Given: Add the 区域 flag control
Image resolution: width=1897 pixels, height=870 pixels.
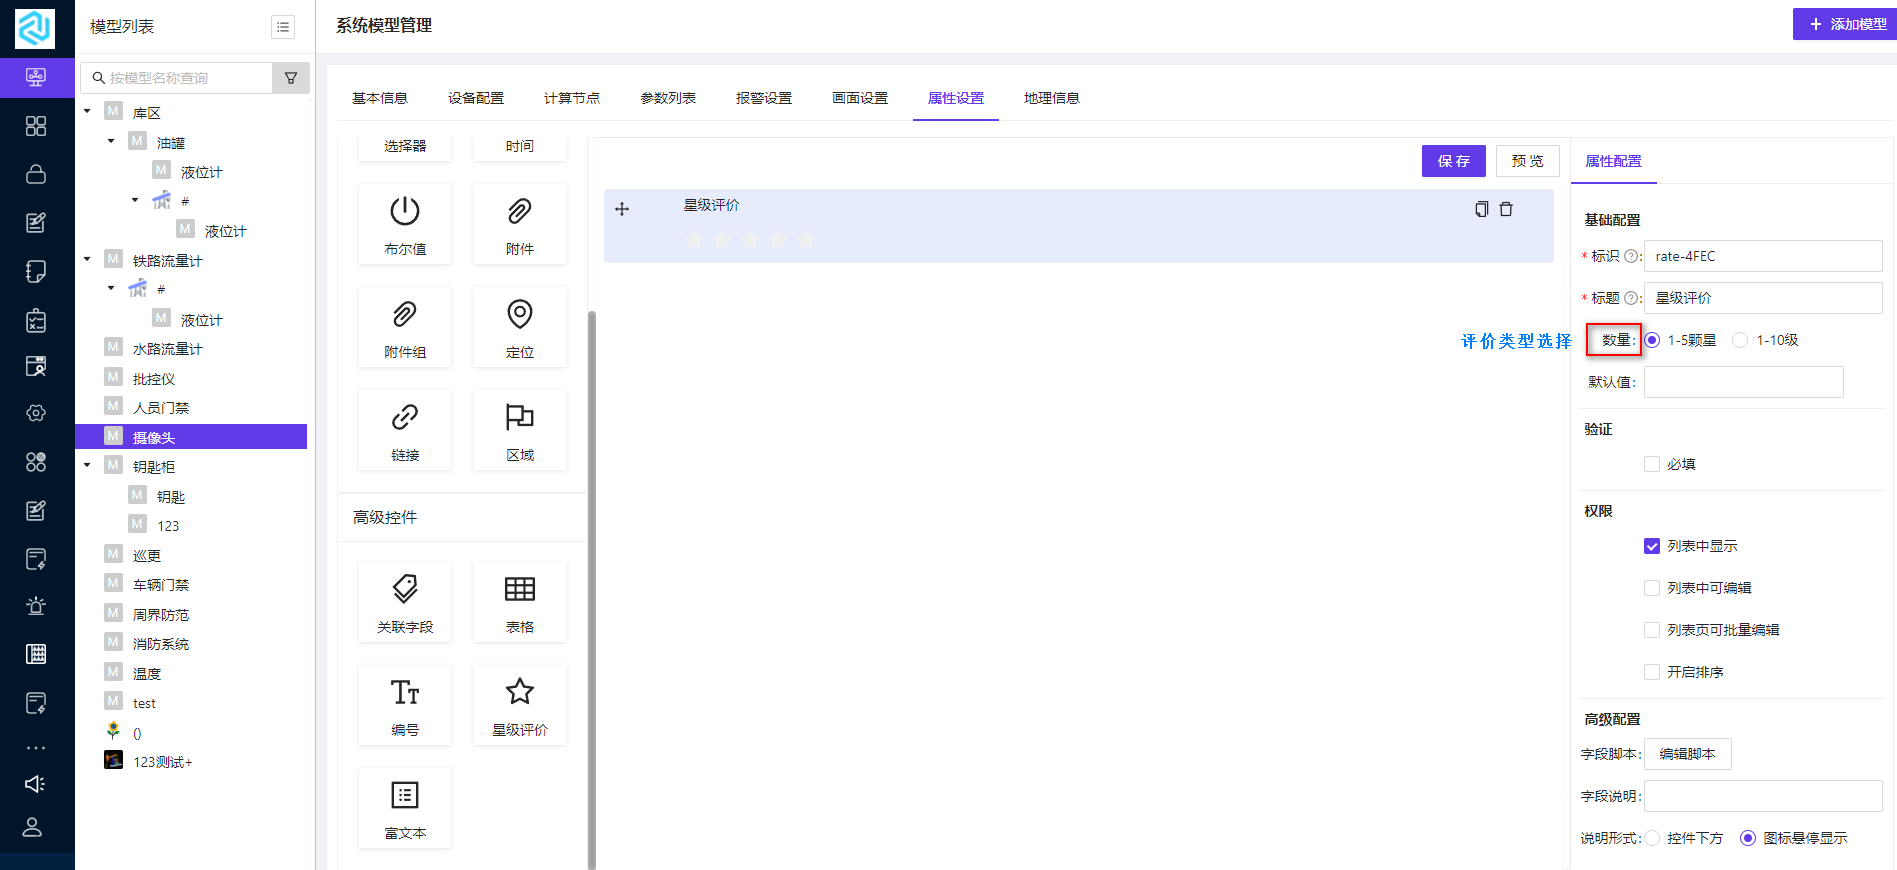Looking at the screenshot, I should [520, 431].
